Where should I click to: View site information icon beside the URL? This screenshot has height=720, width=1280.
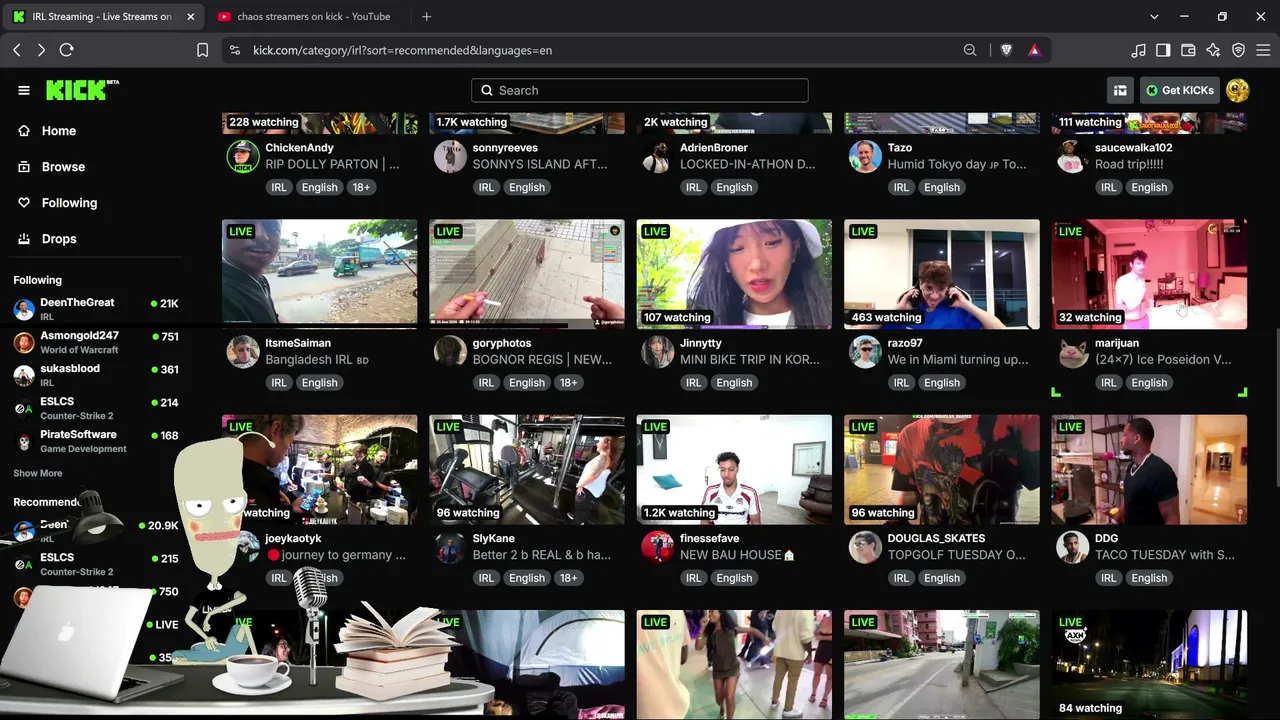(234, 50)
